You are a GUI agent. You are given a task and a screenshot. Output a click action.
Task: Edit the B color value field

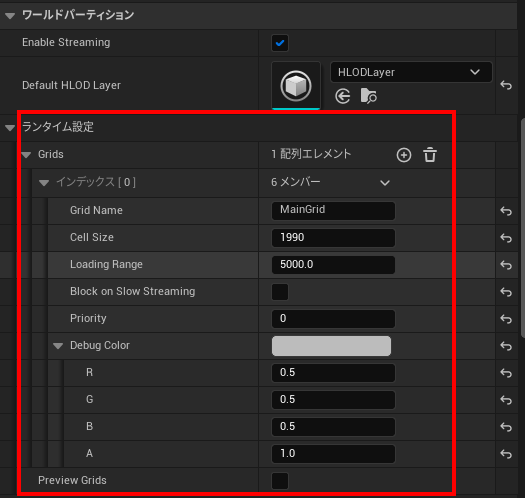pyautogui.click(x=333, y=427)
